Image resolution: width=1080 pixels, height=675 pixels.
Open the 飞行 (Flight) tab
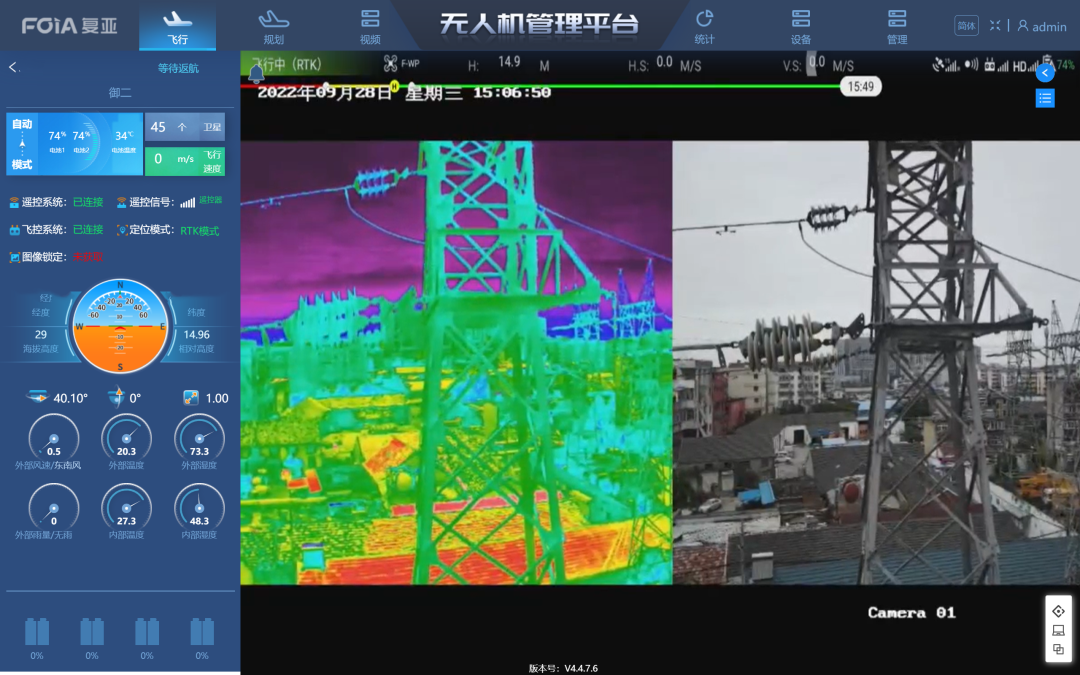point(177,27)
